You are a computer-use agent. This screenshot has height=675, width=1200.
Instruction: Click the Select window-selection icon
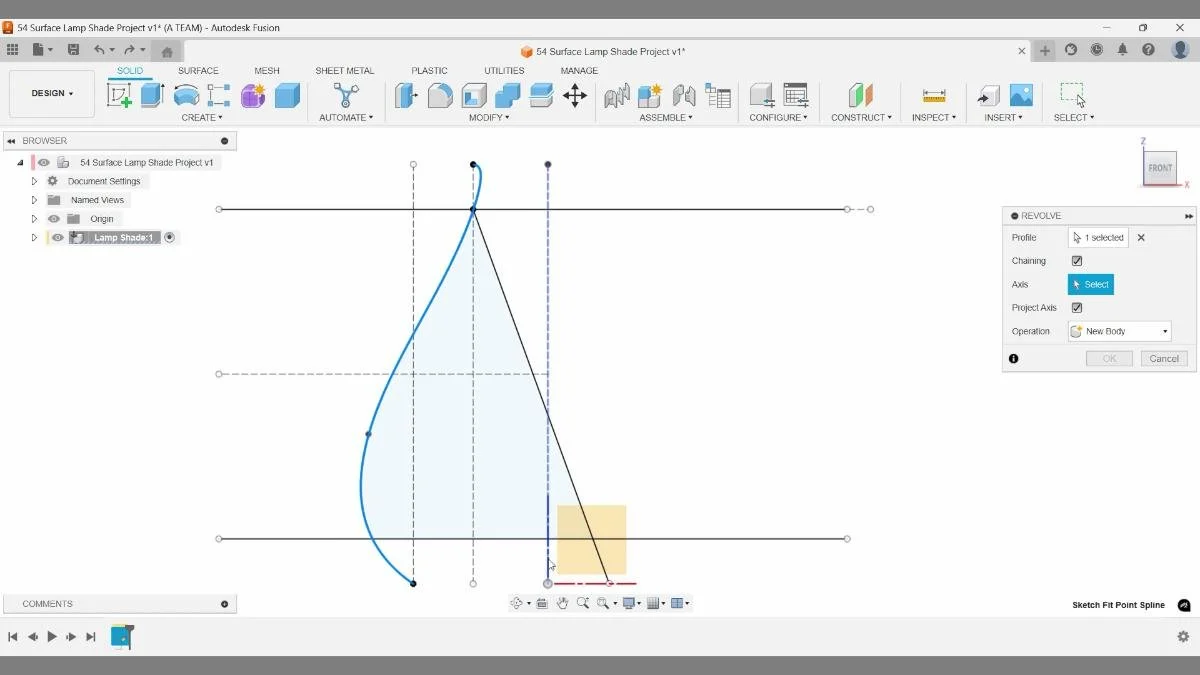point(1073,95)
